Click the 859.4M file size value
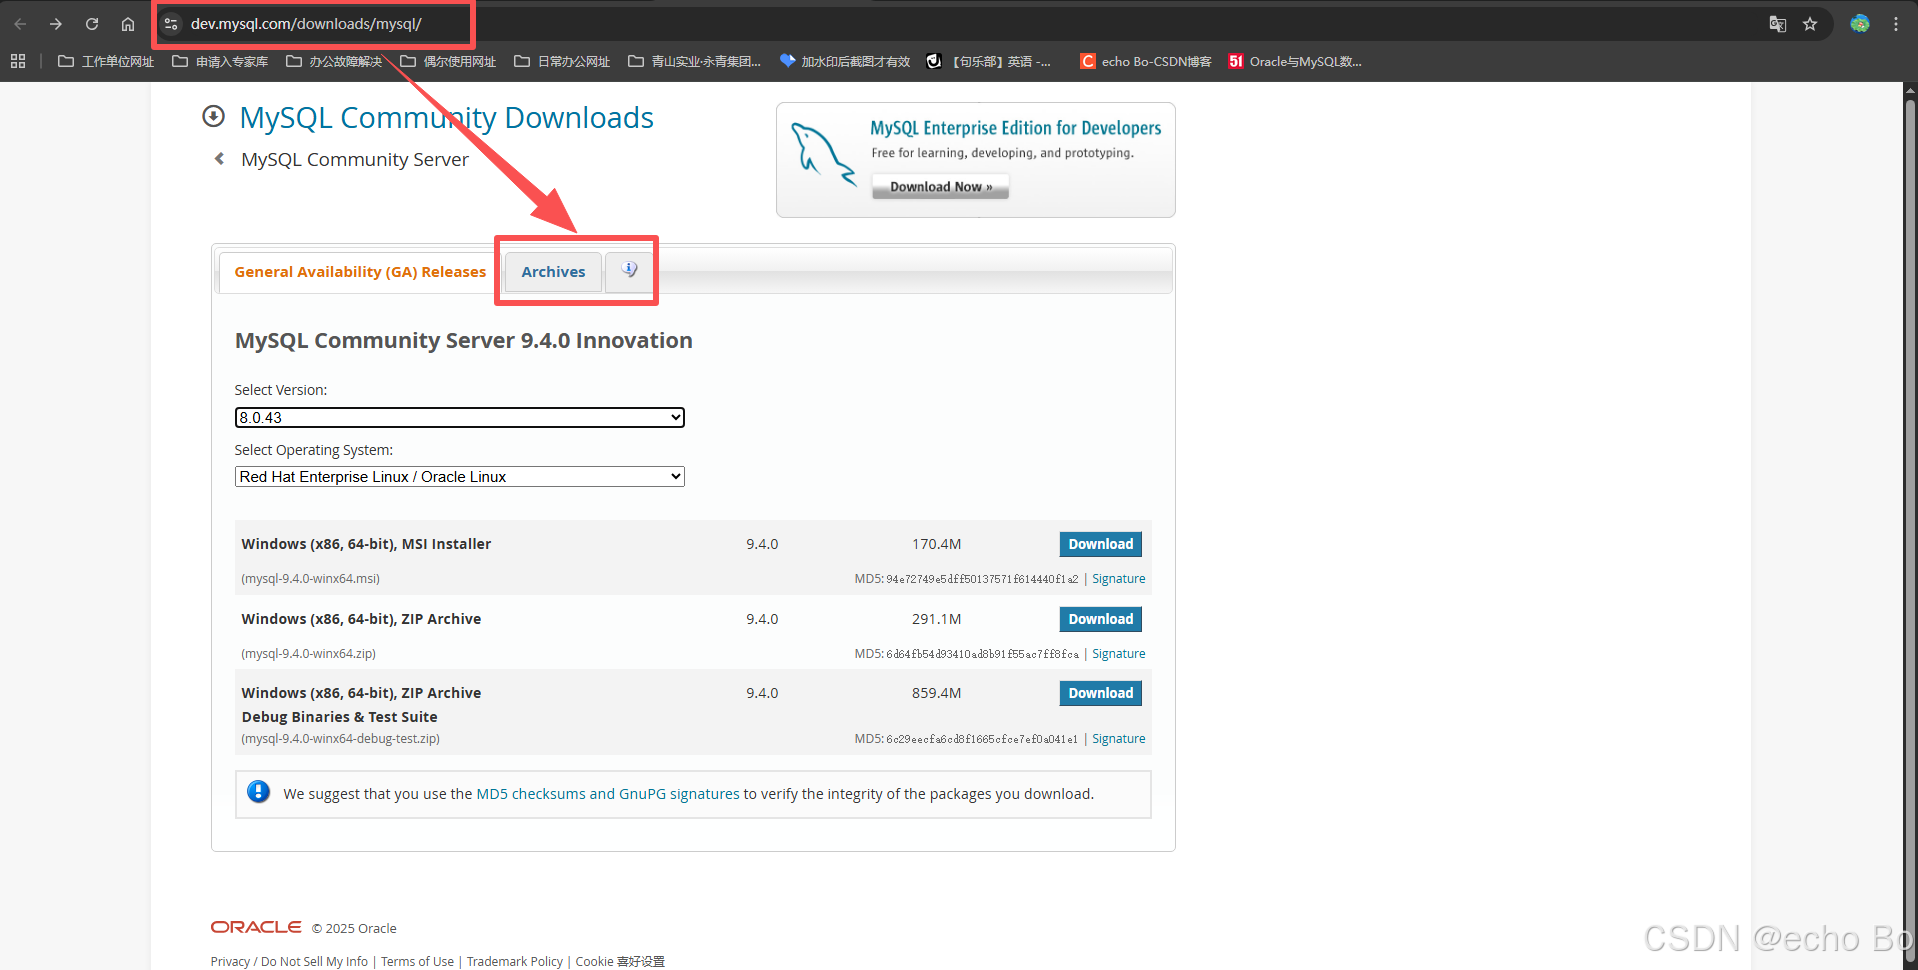This screenshot has width=1918, height=970. click(x=936, y=693)
